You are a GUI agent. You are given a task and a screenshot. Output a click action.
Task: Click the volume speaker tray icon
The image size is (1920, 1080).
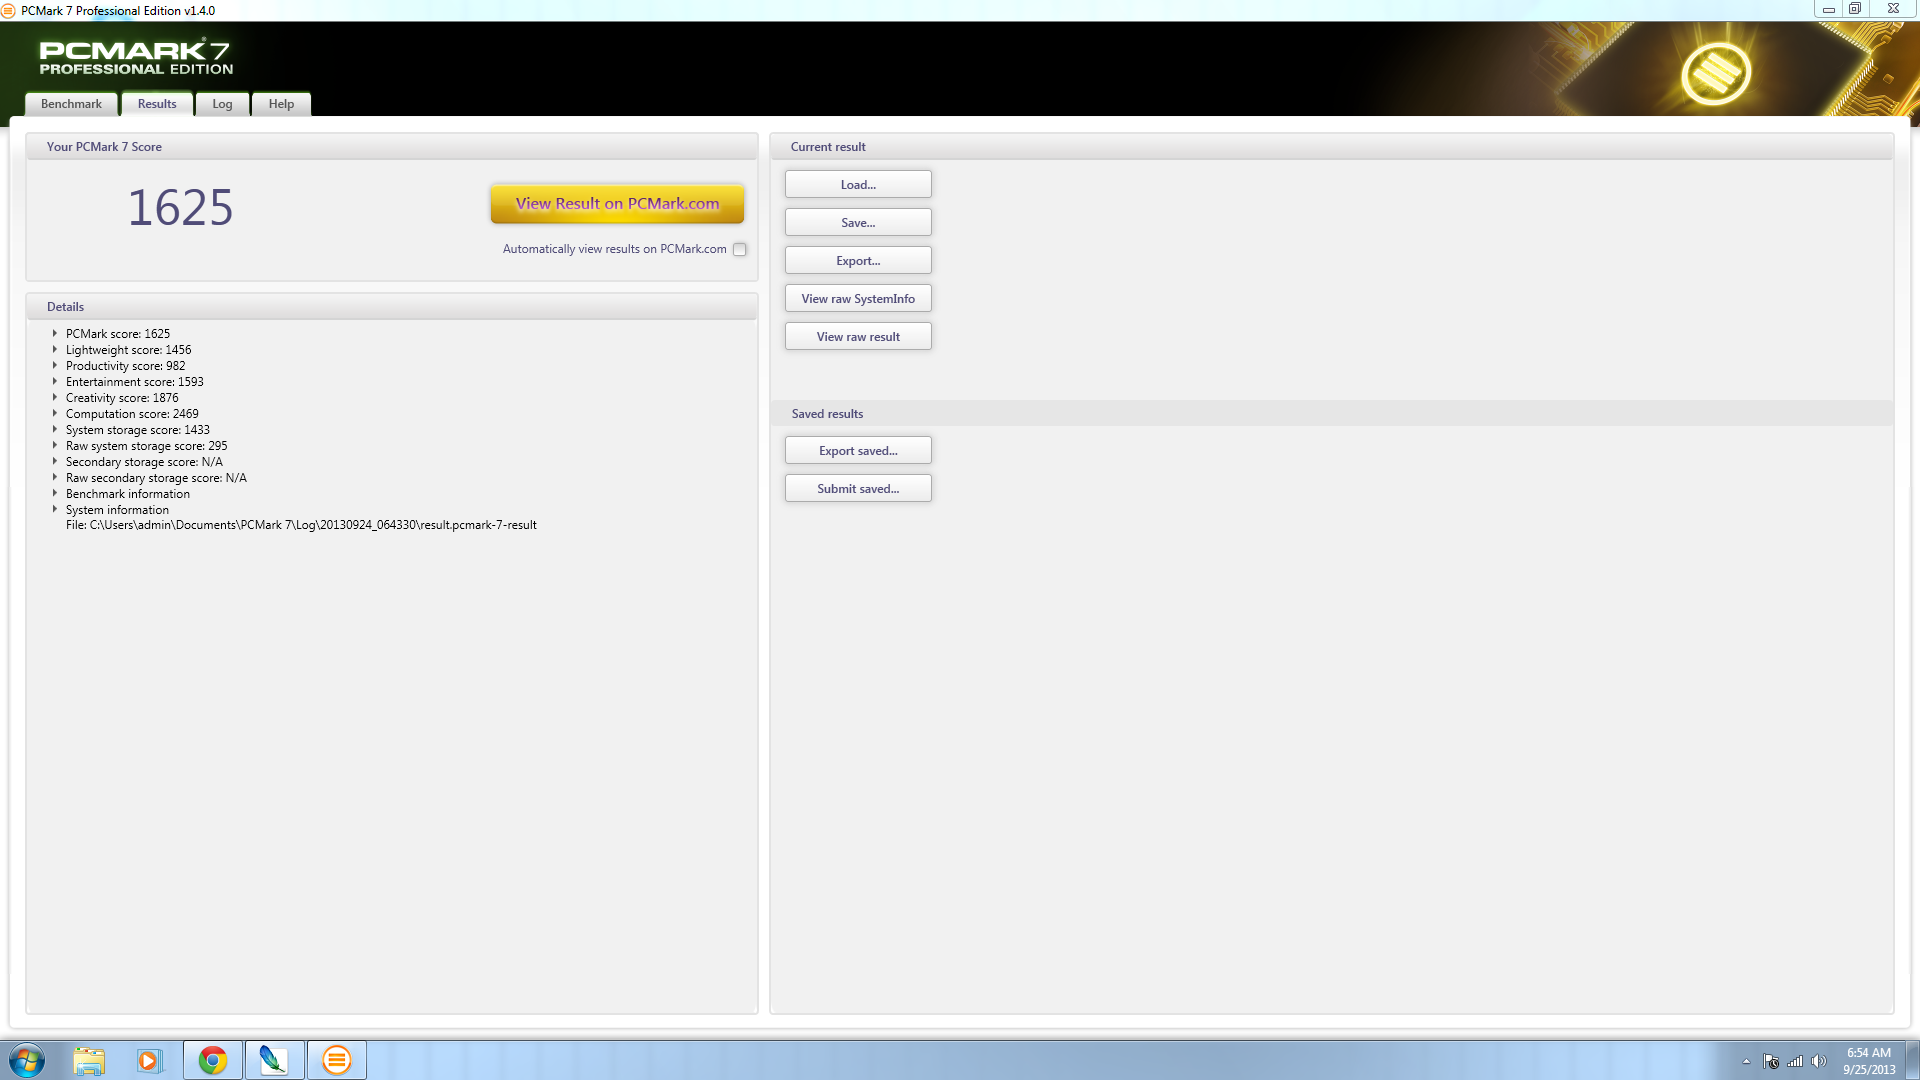(1819, 1061)
